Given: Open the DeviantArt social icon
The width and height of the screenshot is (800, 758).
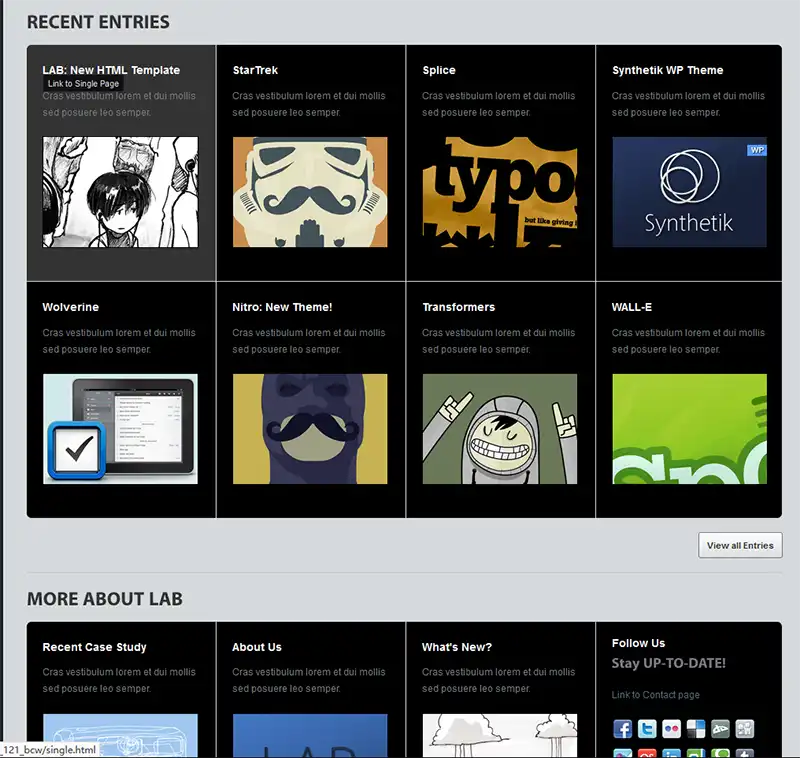Looking at the screenshot, I should tap(720, 729).
